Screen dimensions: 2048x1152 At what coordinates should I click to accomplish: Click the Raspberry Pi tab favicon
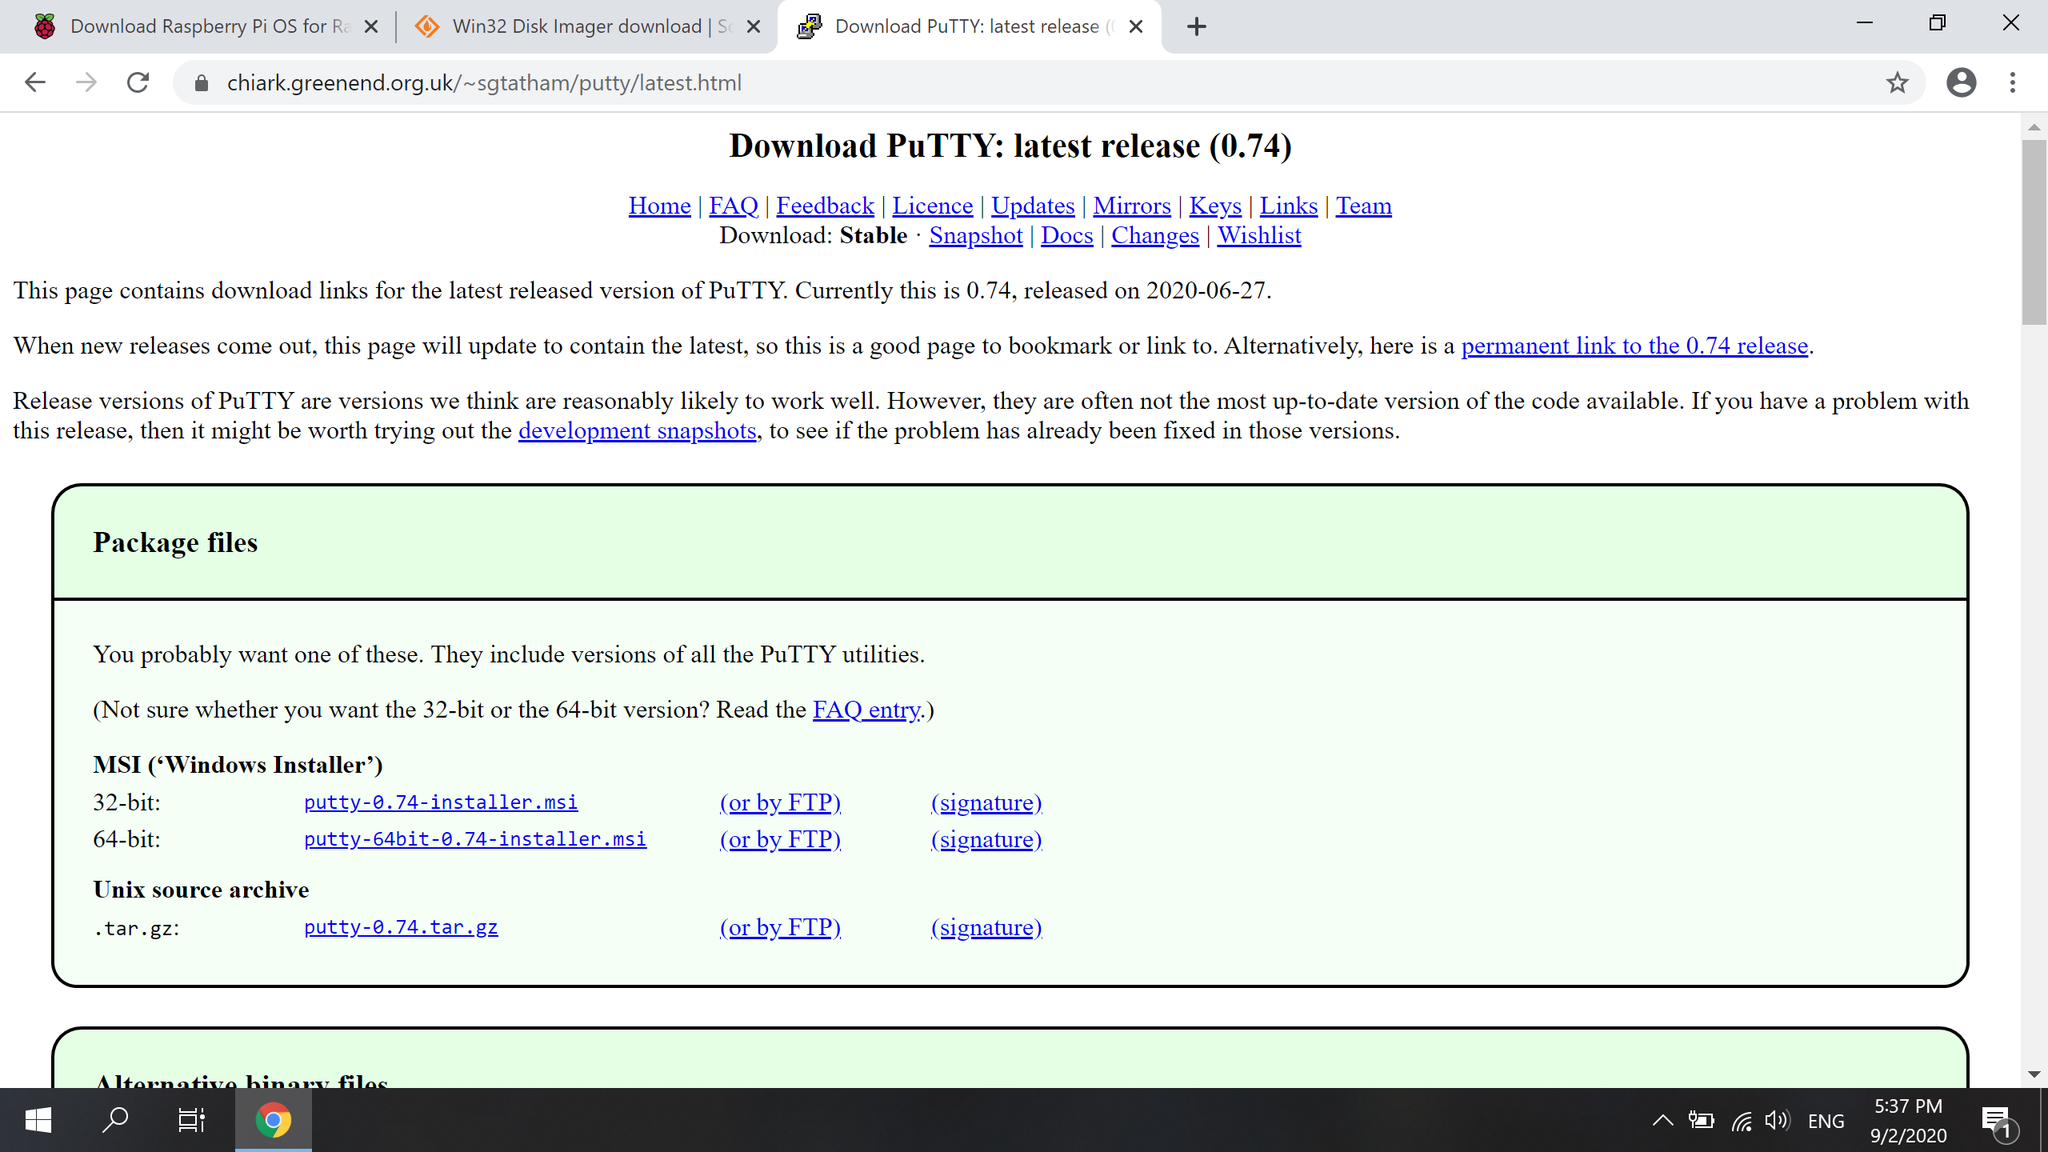[x=45, y=27]
